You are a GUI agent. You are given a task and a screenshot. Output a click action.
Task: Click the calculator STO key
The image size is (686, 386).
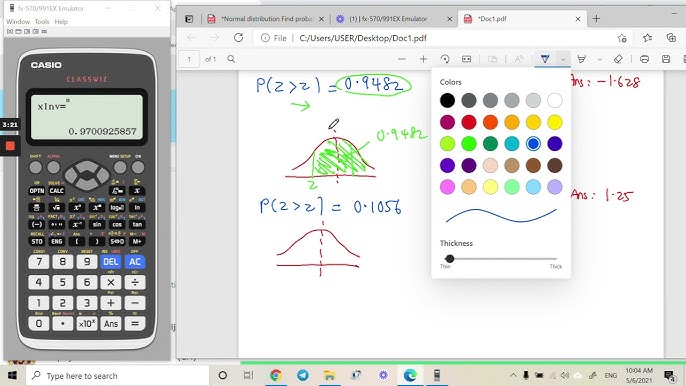pos(37,242)
